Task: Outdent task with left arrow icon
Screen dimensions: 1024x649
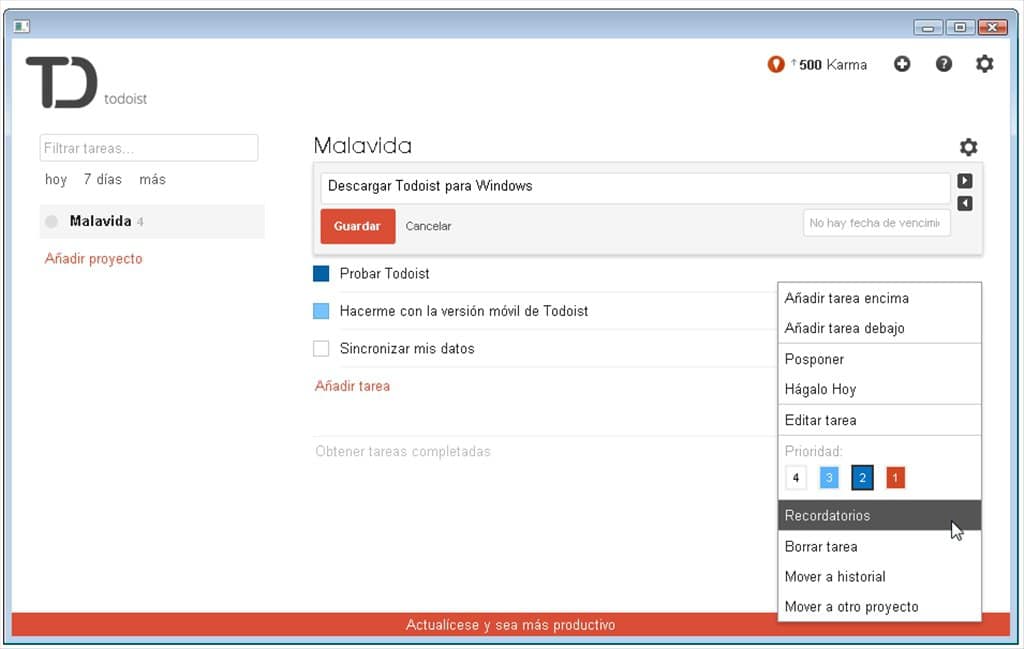Action: click(x=965, y=204)
